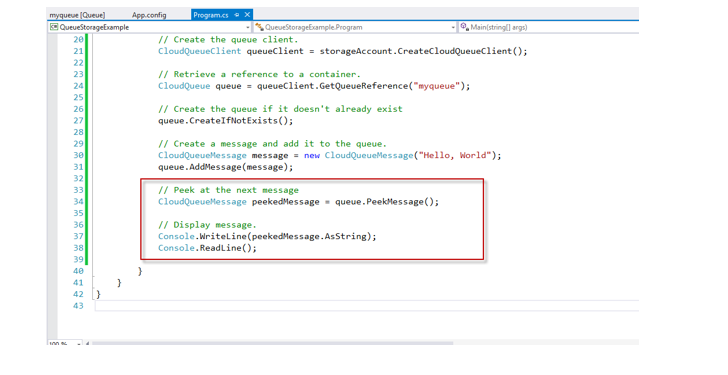Open the QueueStorageExample project dropdown
Screen dimensions: 728x375
pyautogui.click(x=247, y=27)
